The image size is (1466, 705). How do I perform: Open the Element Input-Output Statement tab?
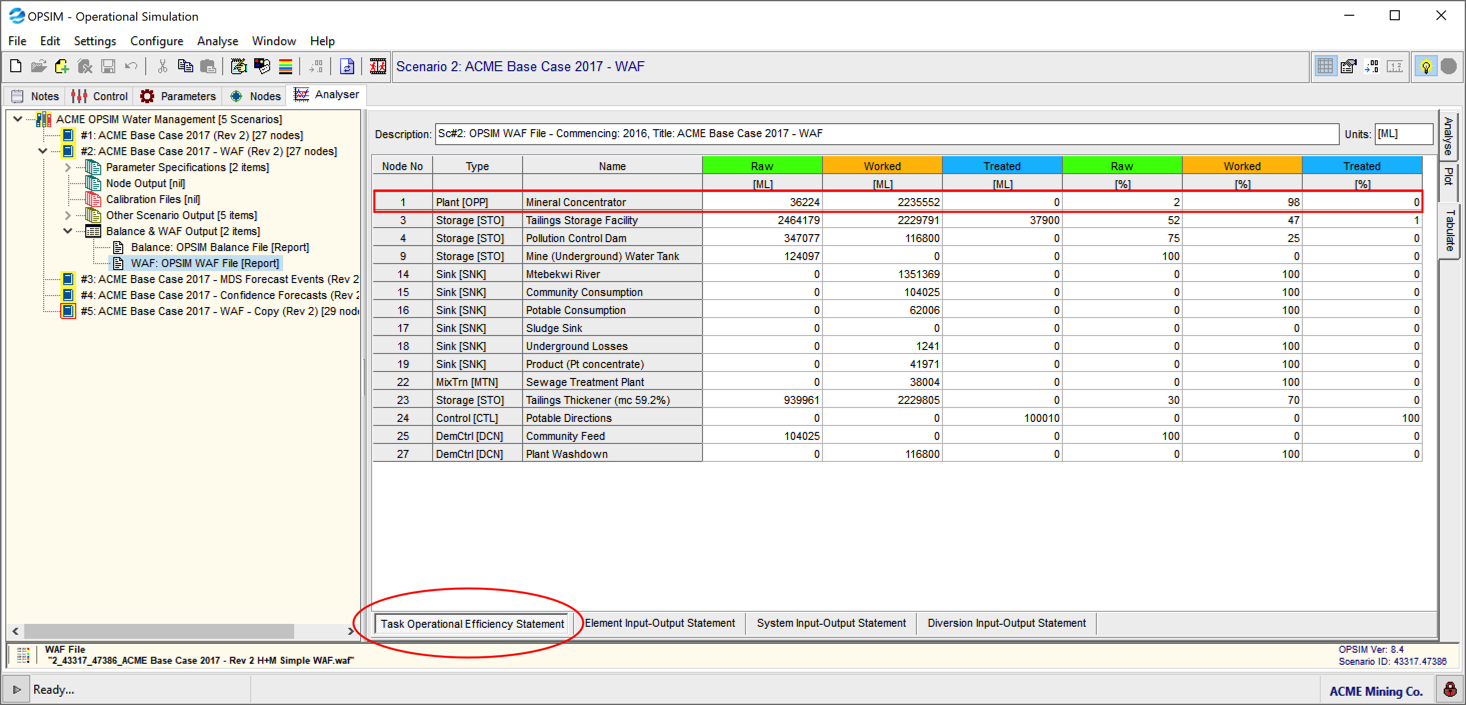point(660,623)
